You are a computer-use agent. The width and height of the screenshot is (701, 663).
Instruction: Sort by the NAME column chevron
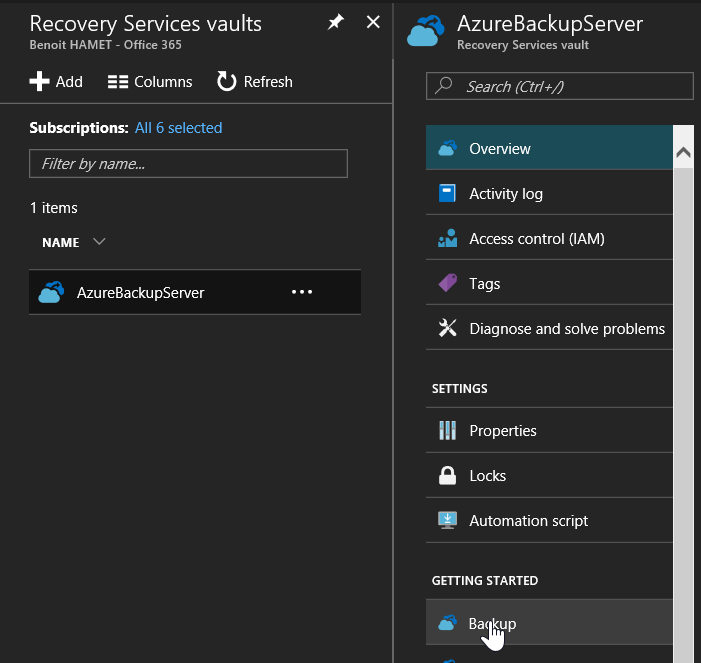click(99, 242)
